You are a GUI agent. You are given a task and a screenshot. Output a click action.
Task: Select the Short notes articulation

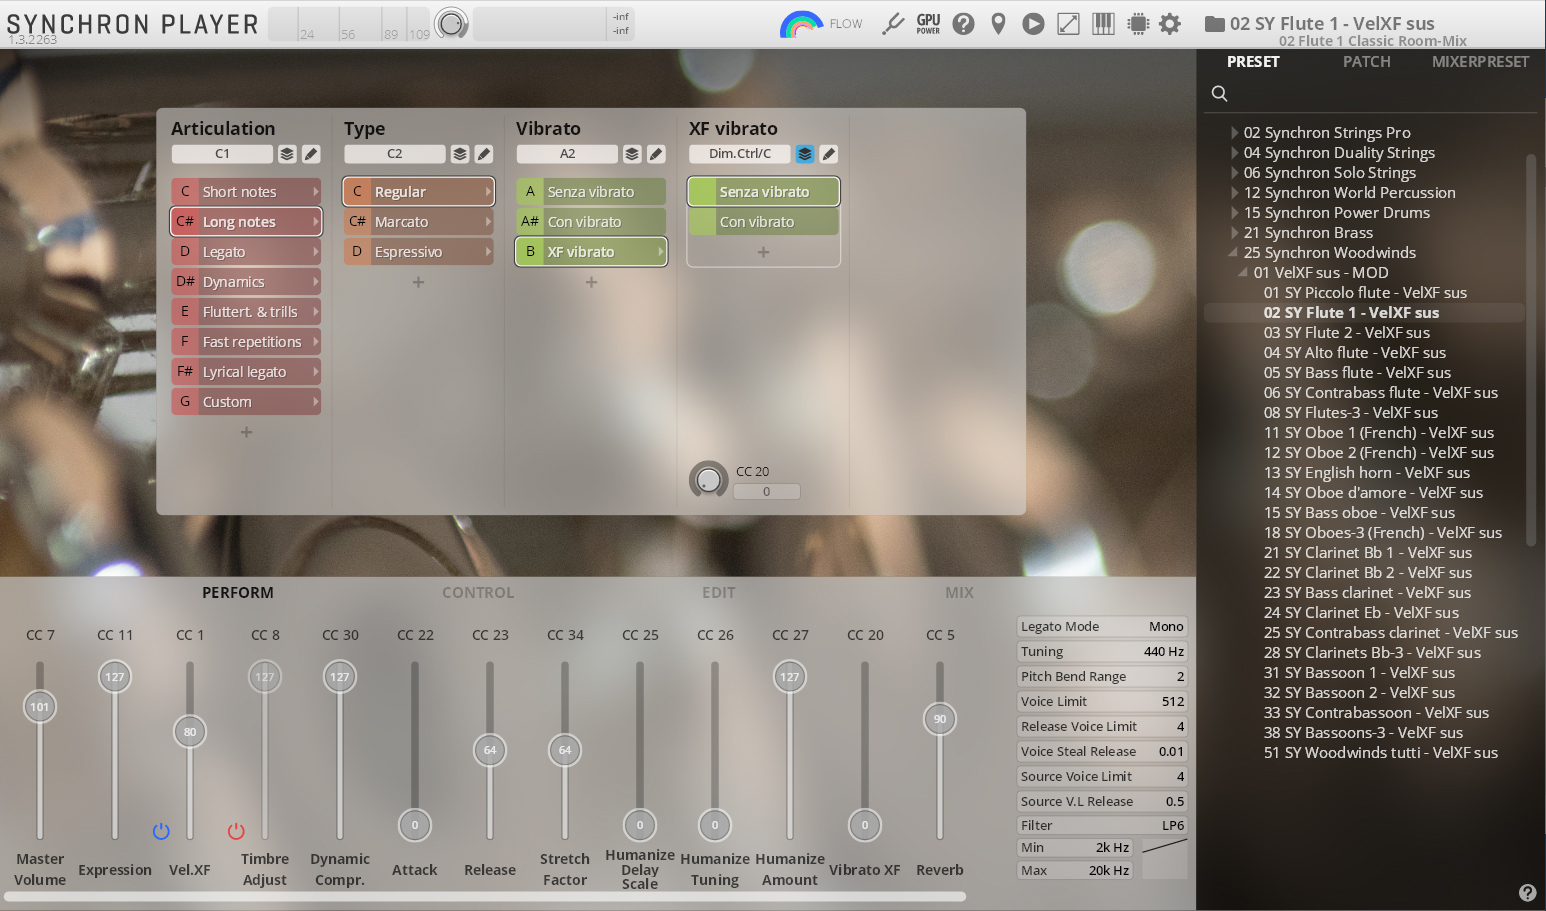[x=246, y=192]
